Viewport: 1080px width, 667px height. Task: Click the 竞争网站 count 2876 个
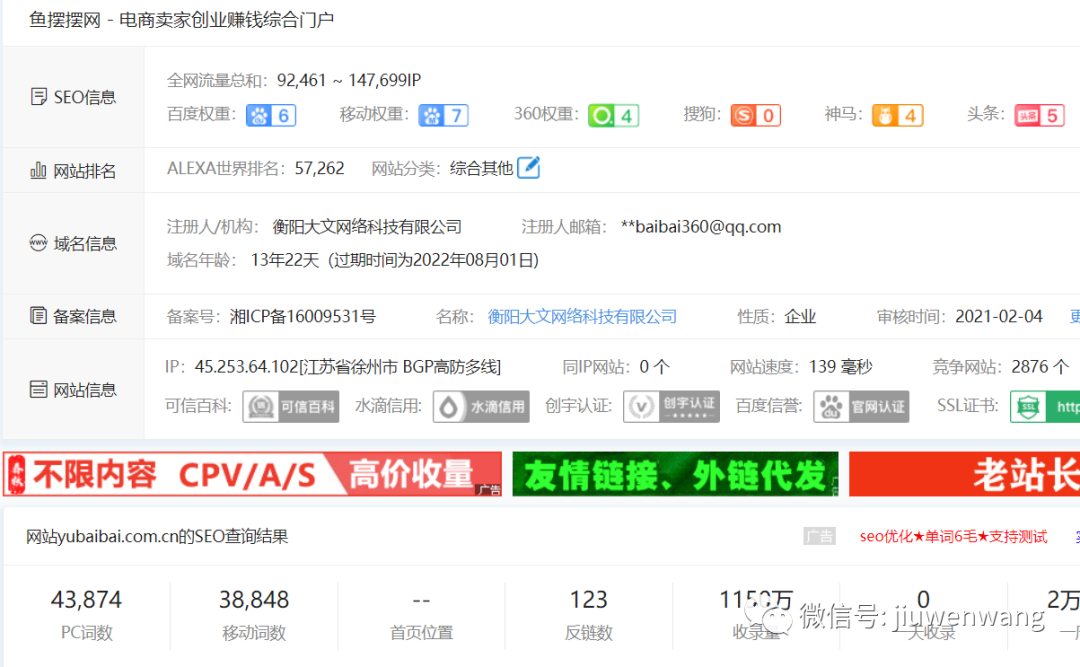pos(1040,367)
